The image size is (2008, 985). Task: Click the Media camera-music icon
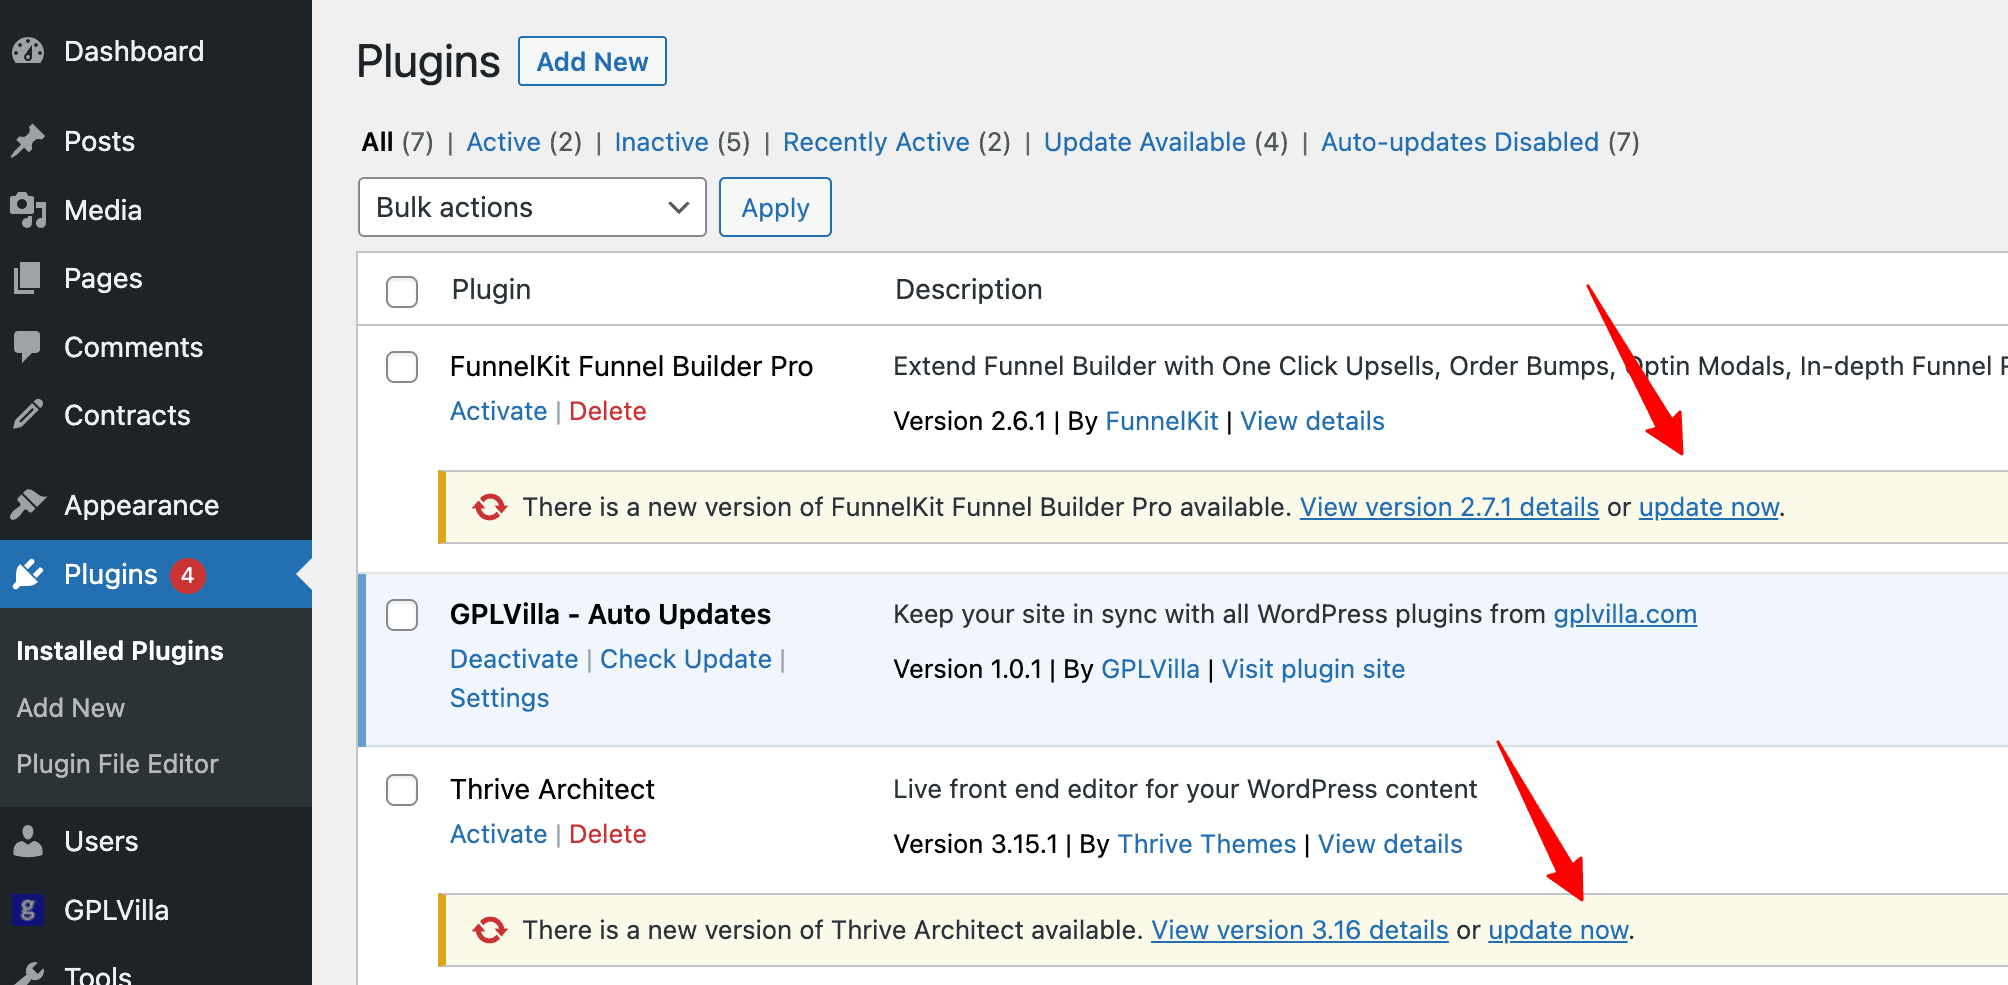click(28, 210)
